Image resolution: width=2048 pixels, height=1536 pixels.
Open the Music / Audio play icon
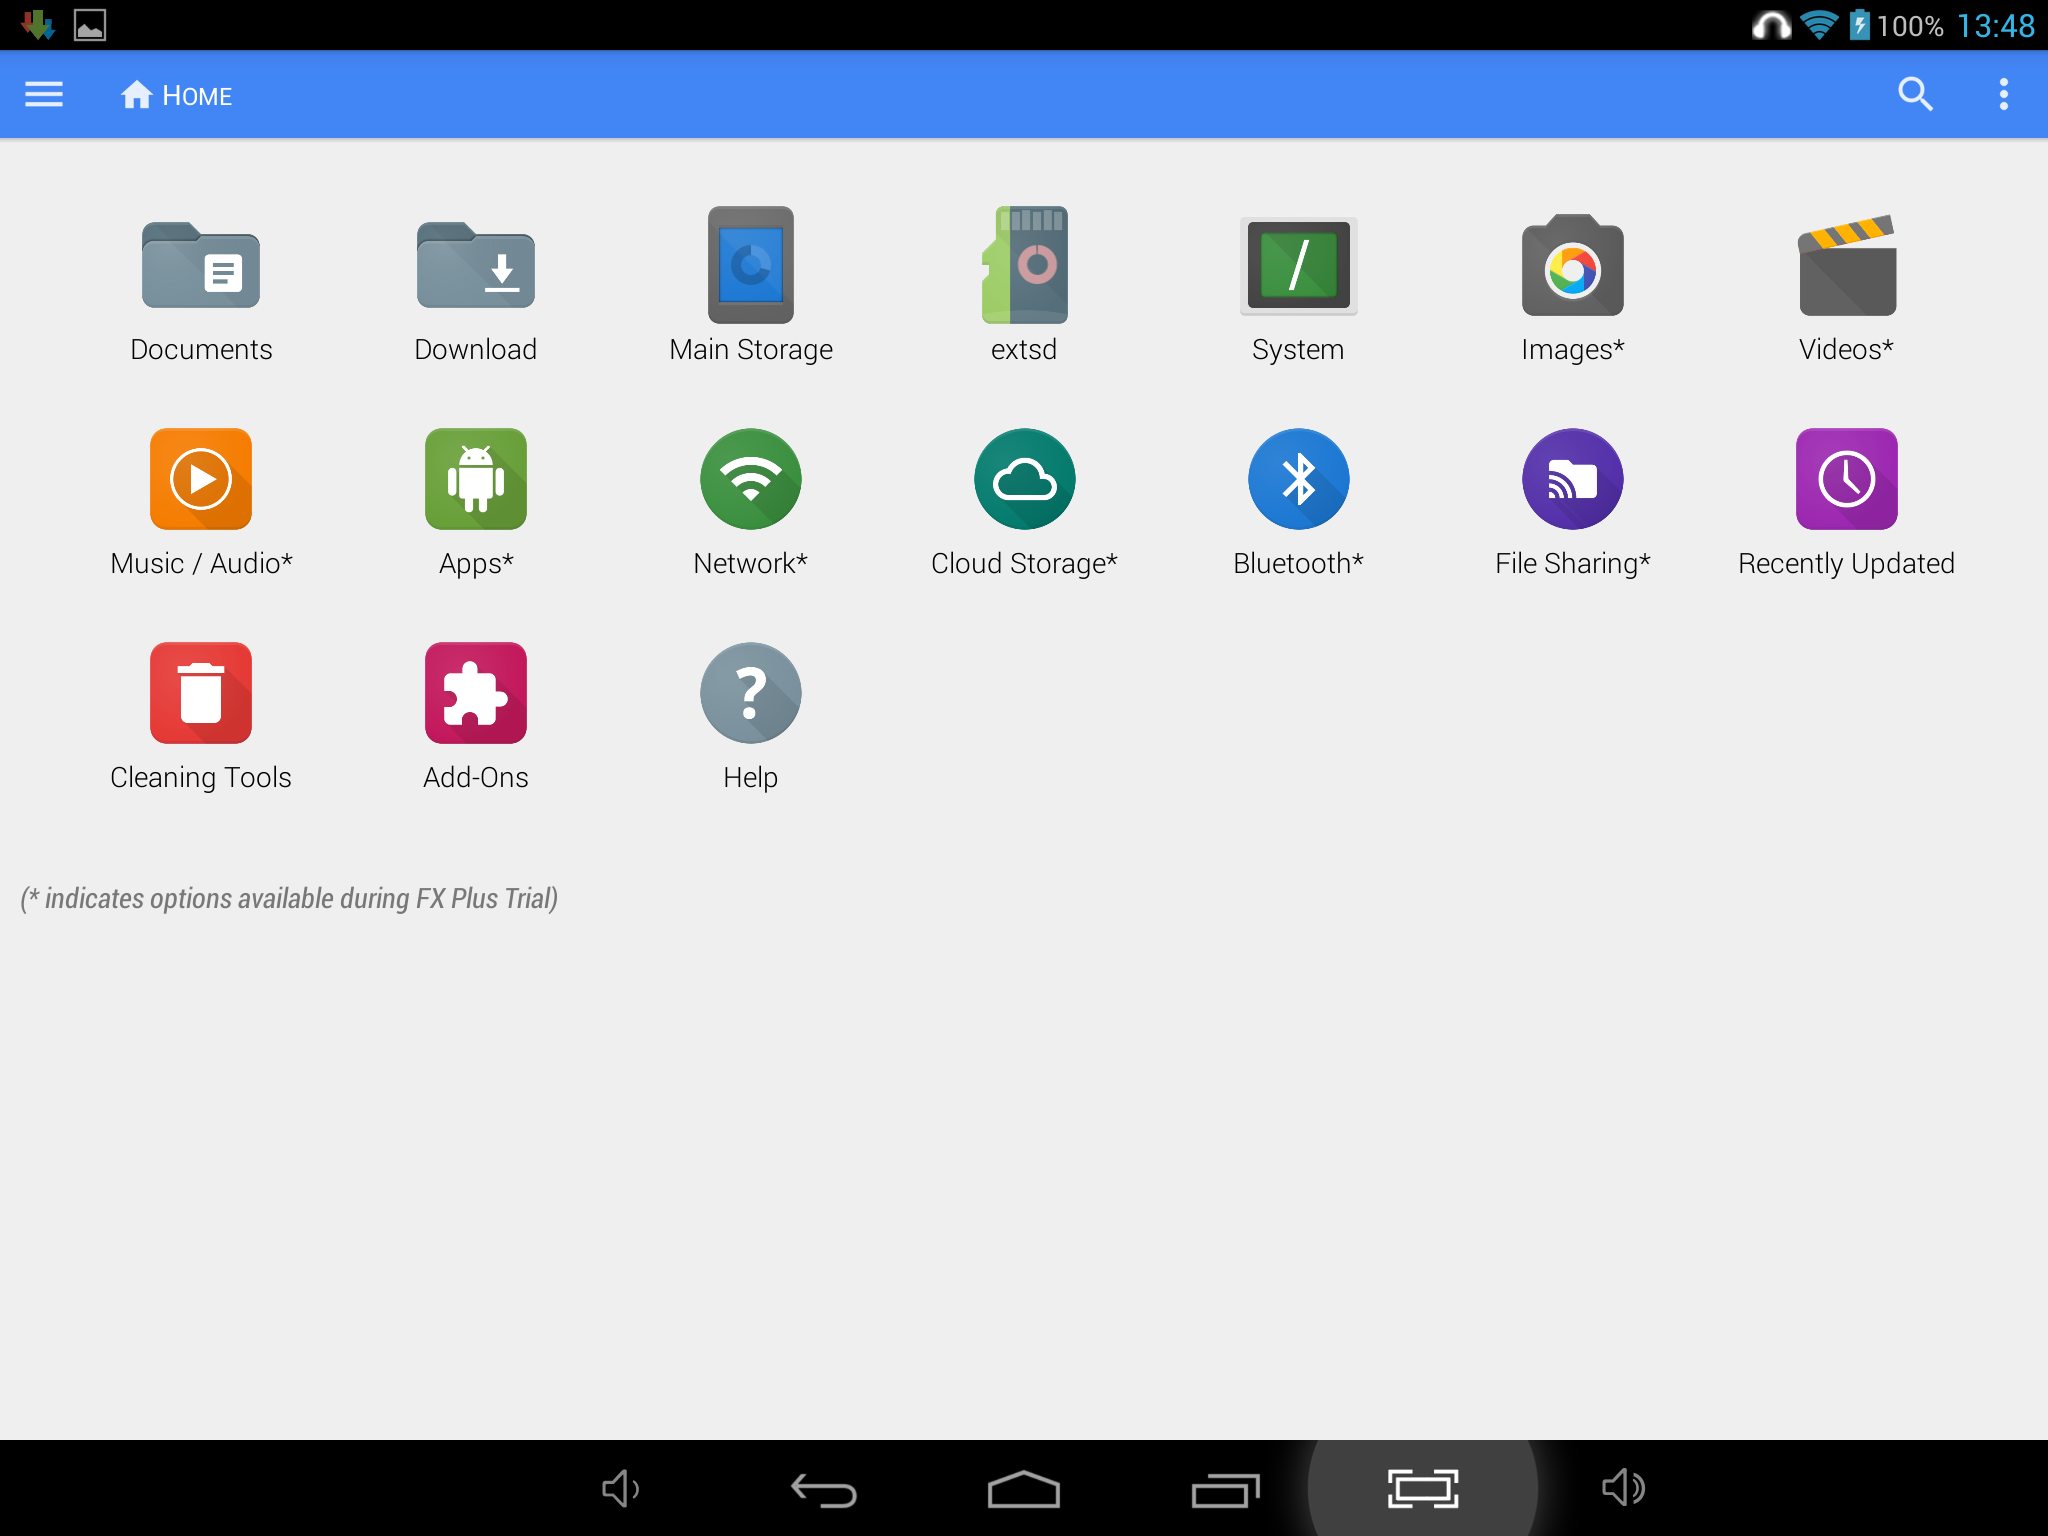(201, 479)
